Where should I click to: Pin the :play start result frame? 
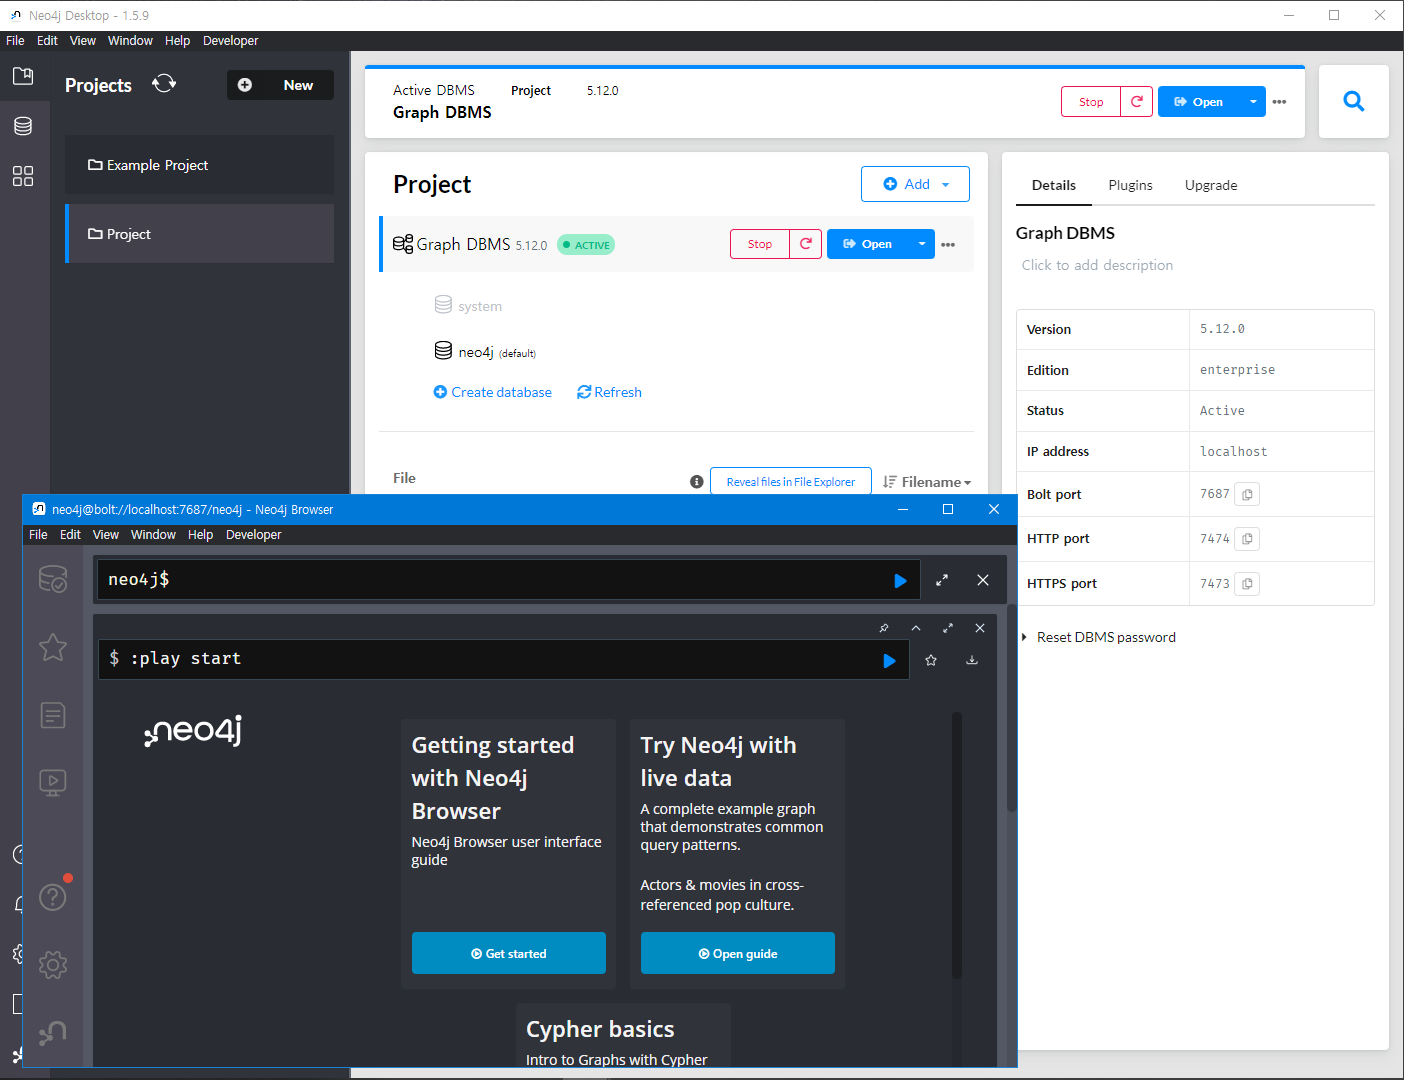pyautogui.click(x=884, y=628)
